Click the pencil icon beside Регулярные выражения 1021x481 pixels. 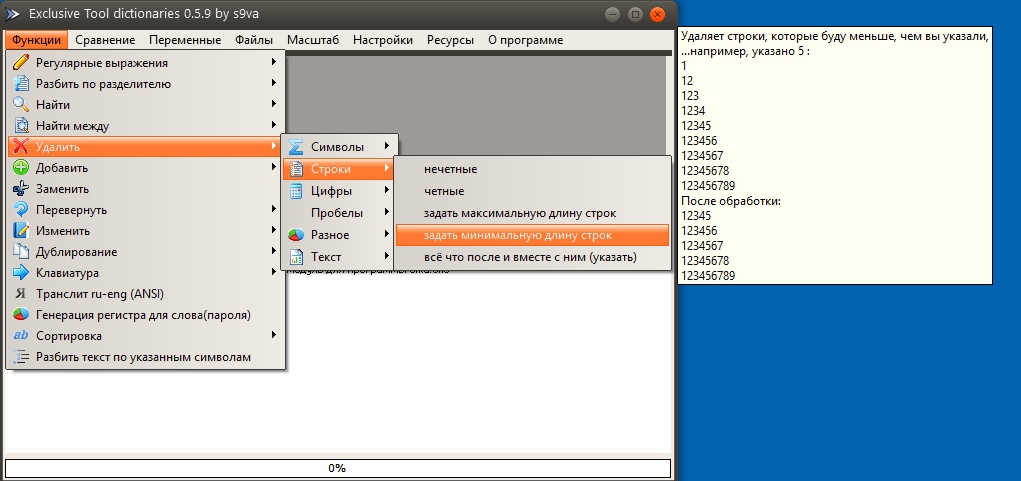click(20, 62)
